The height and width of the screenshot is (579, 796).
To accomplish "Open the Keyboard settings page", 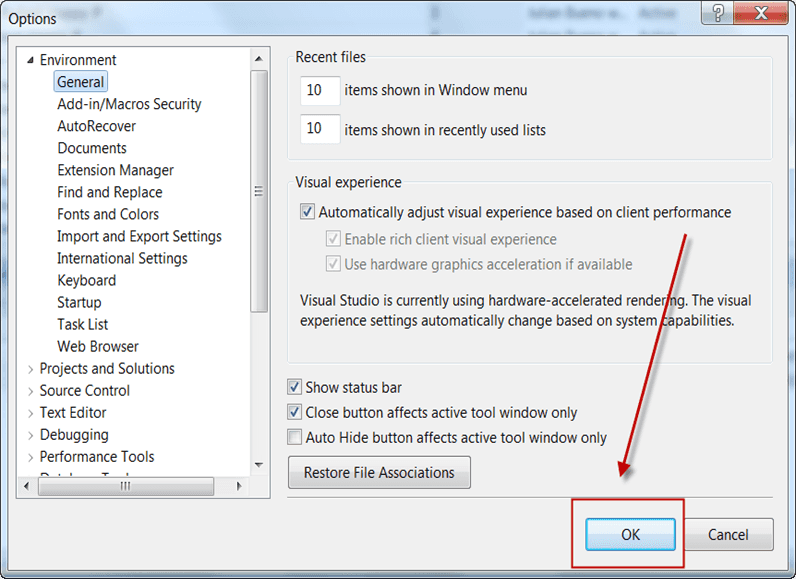I will (87, 280).
